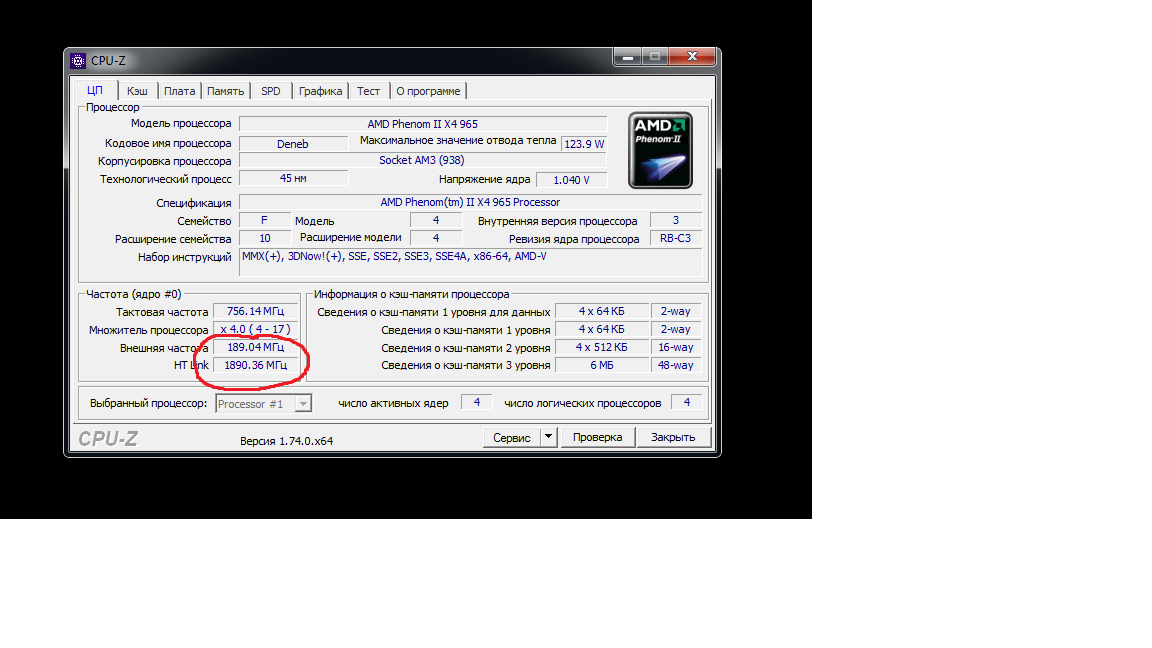Click the active cores count field
The image size is (1152, 648).
[477, 403]
